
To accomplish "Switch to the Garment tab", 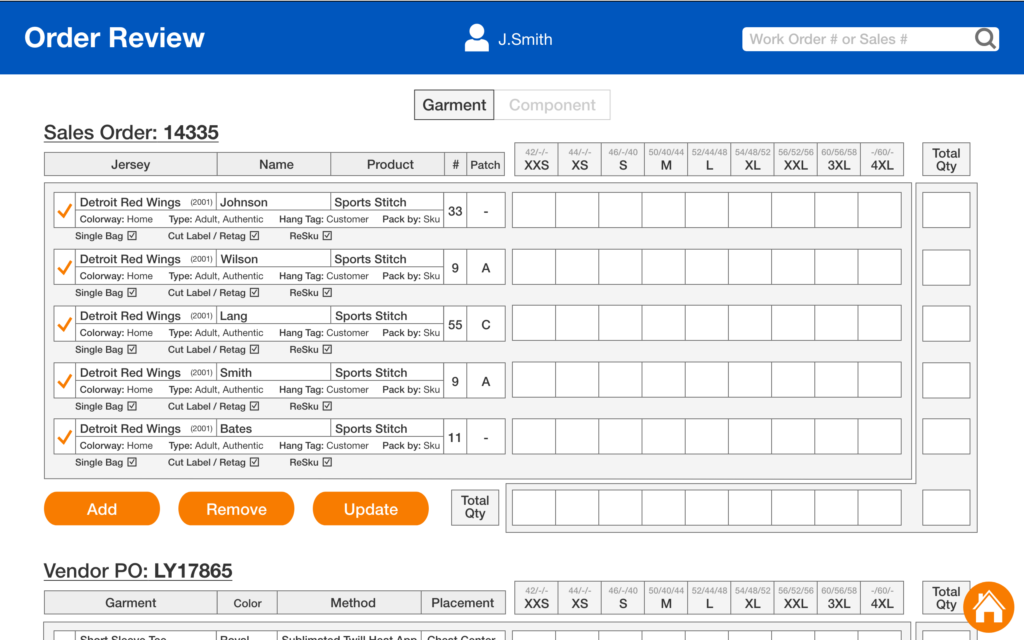I will (454, 105).
